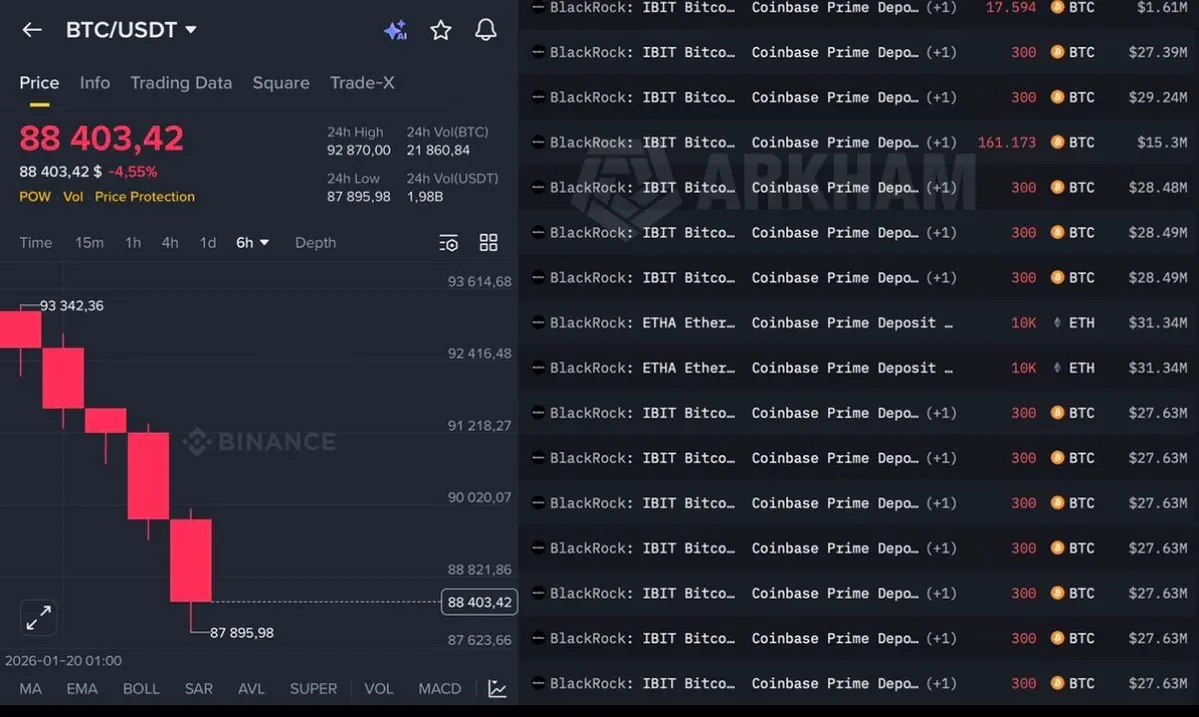Viewport: 1199px width, 717px height.
Task: Click the BTC coin icon in the $27.39M row
Action: tap(1058, 52)
